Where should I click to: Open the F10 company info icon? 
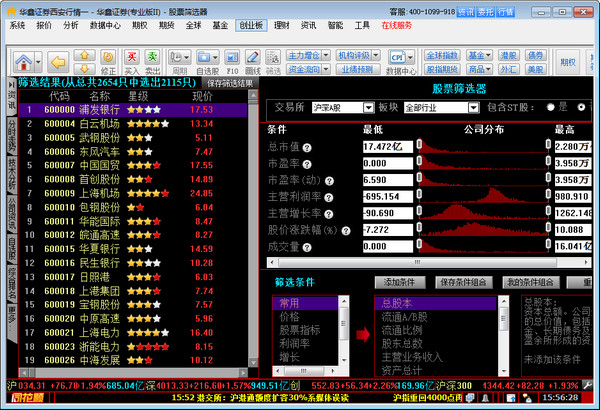pyautogui.click(x=232, y=57)
